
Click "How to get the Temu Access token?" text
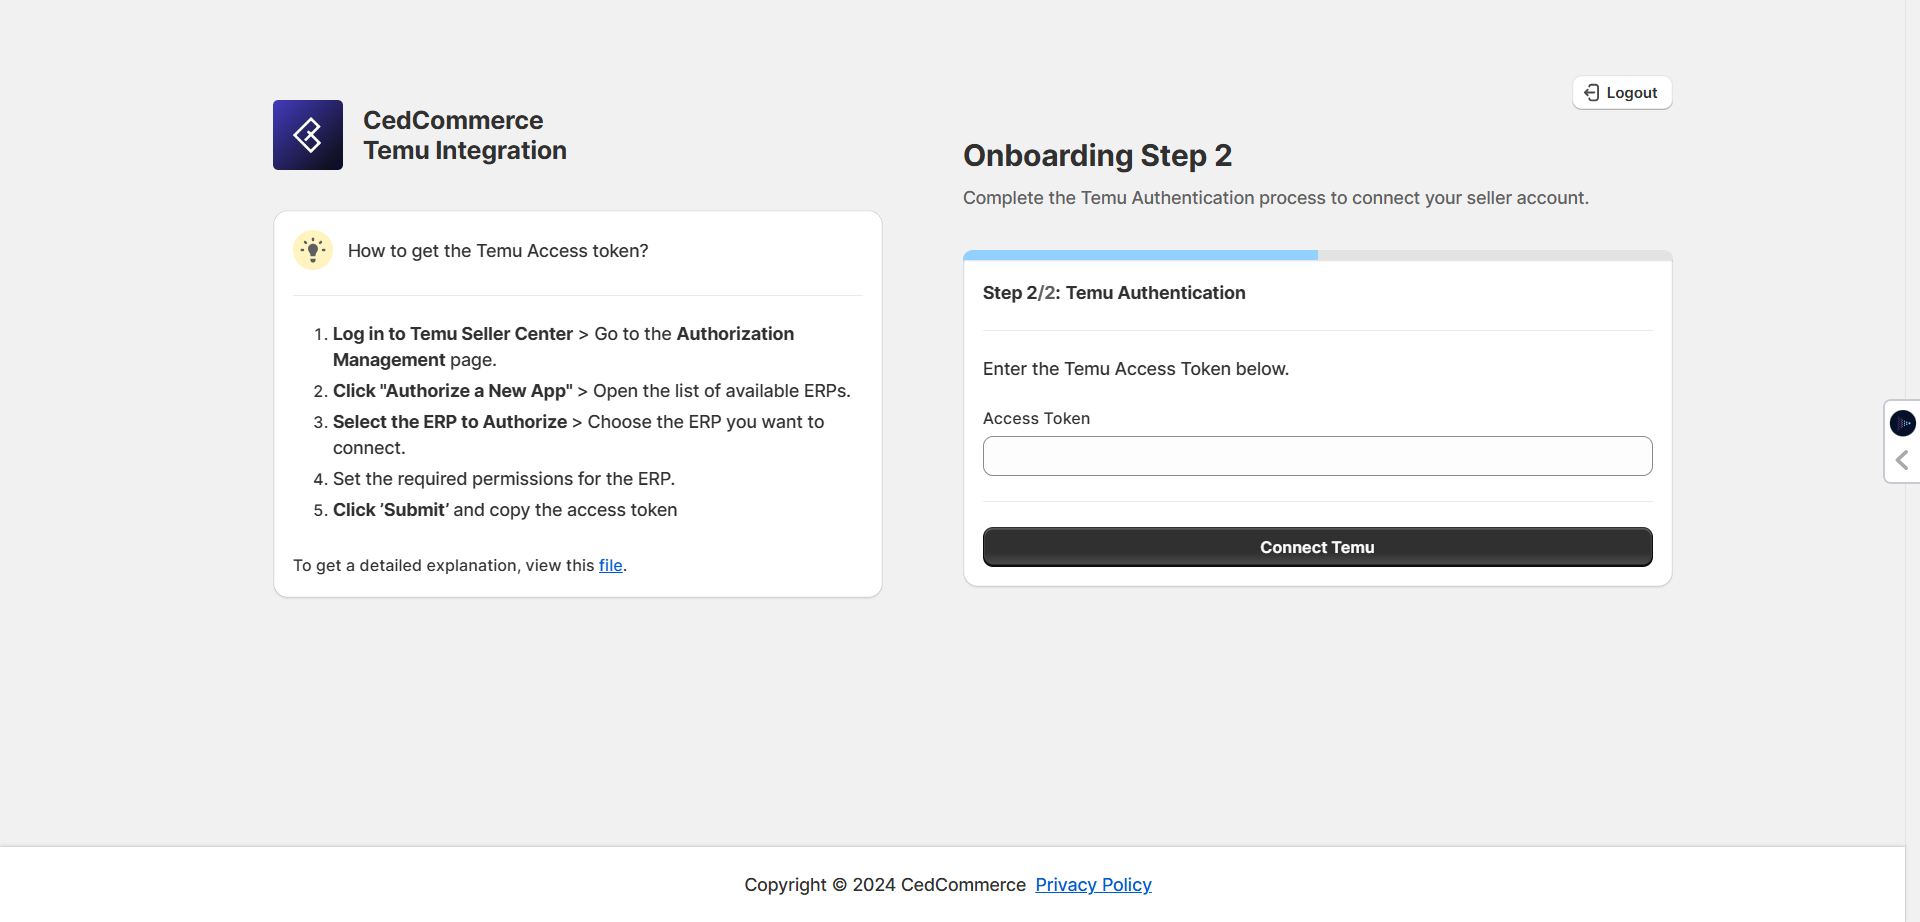pos(498,251)
